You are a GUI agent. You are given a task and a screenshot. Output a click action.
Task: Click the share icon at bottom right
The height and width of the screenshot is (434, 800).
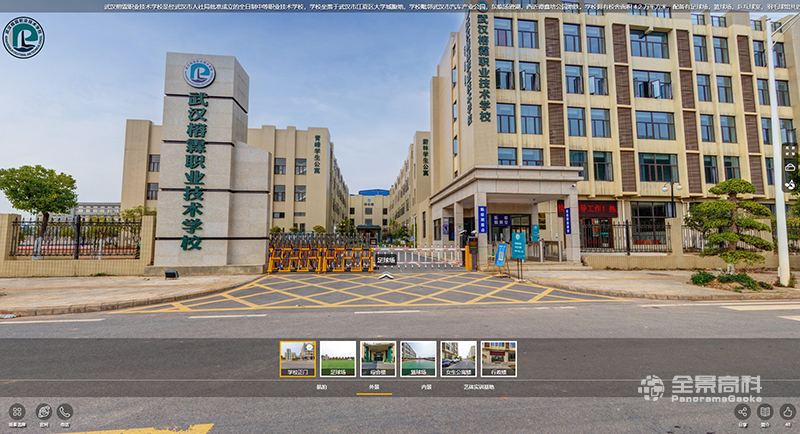741,411
